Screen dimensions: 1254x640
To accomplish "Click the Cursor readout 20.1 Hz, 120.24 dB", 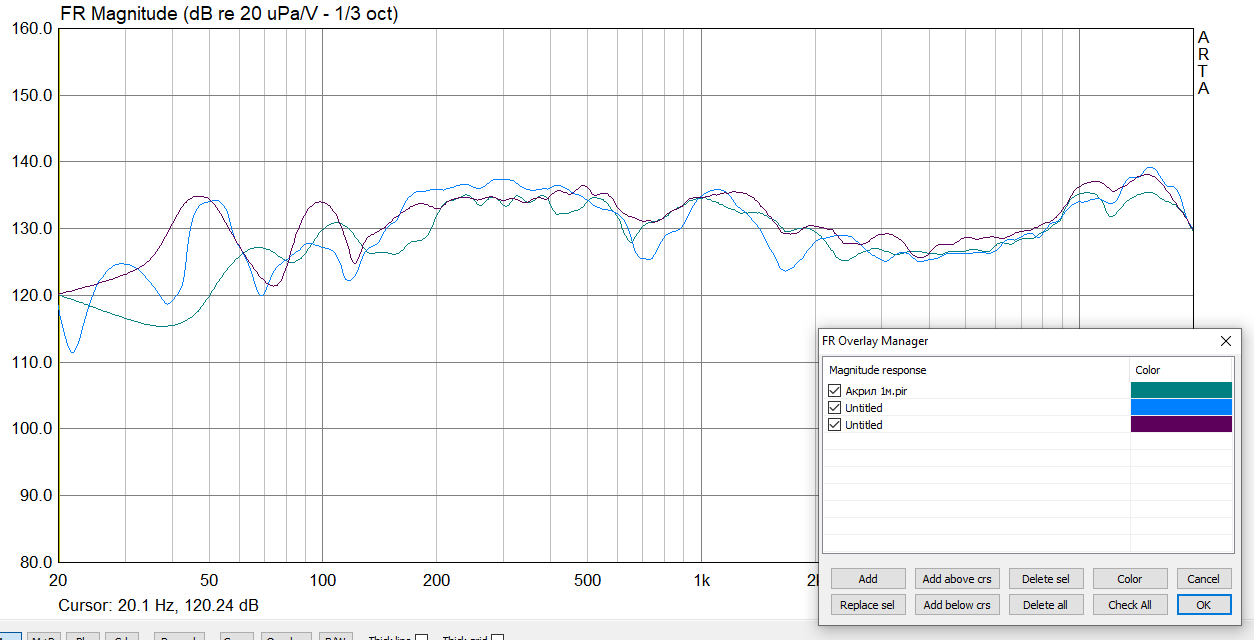I will click(x=159, y=606).
